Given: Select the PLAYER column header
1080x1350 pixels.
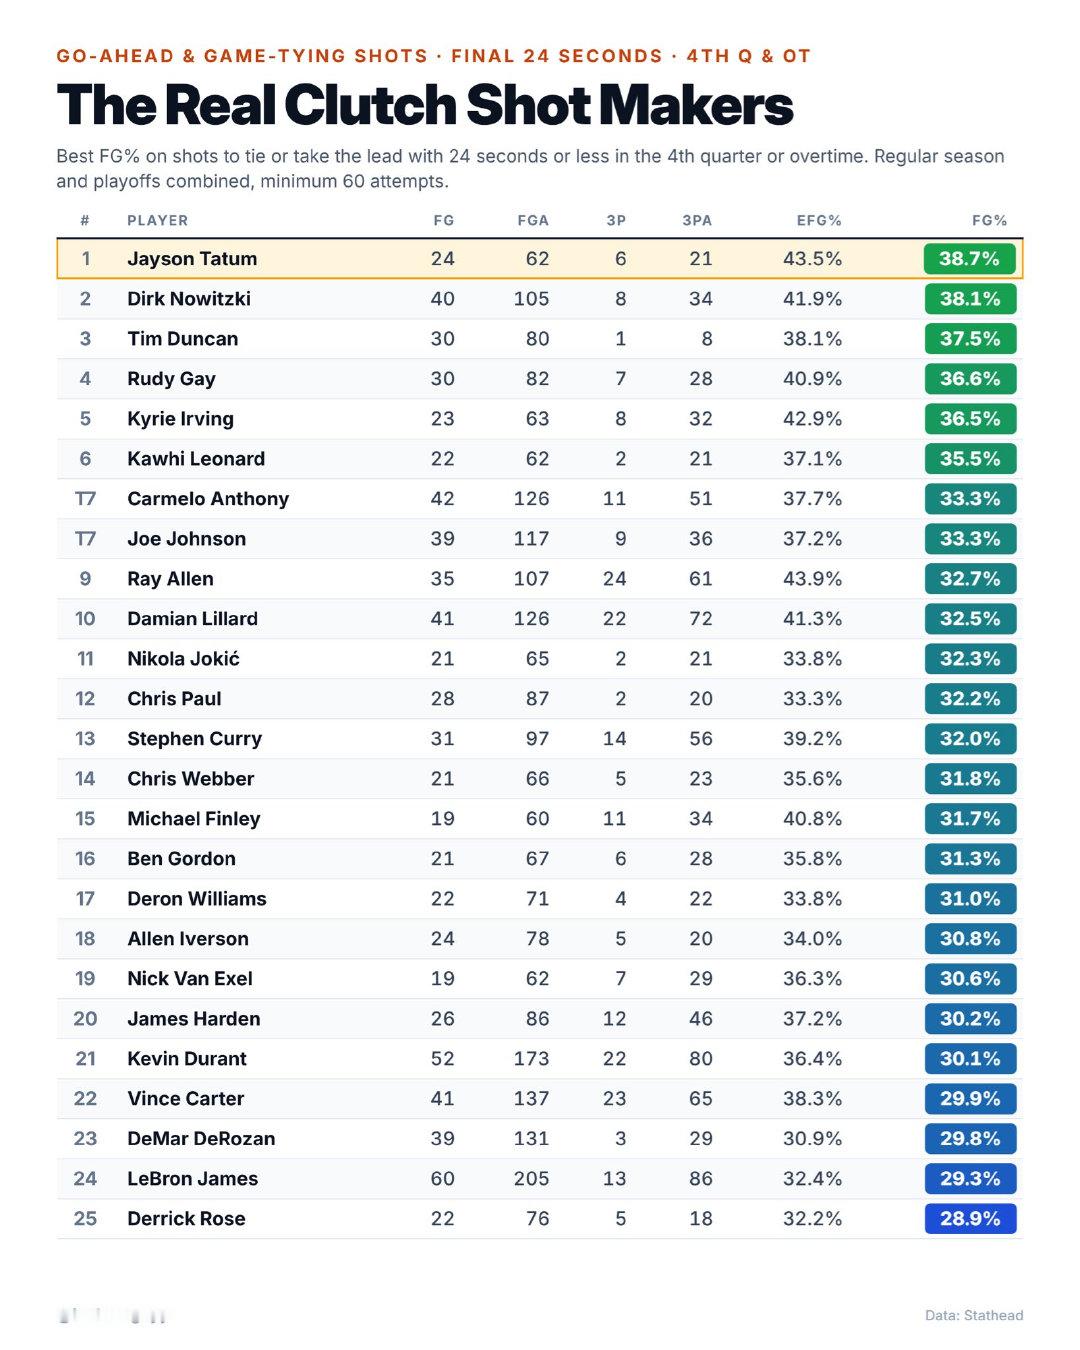Looking at the screenshot, I should (x=157, y=220).
